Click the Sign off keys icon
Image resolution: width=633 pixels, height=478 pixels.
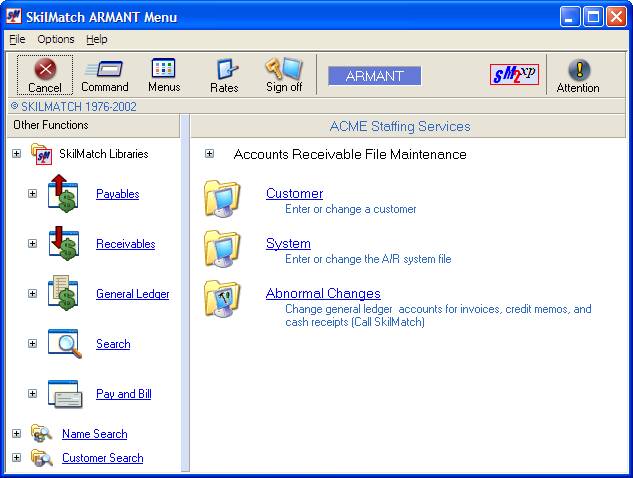284,68
